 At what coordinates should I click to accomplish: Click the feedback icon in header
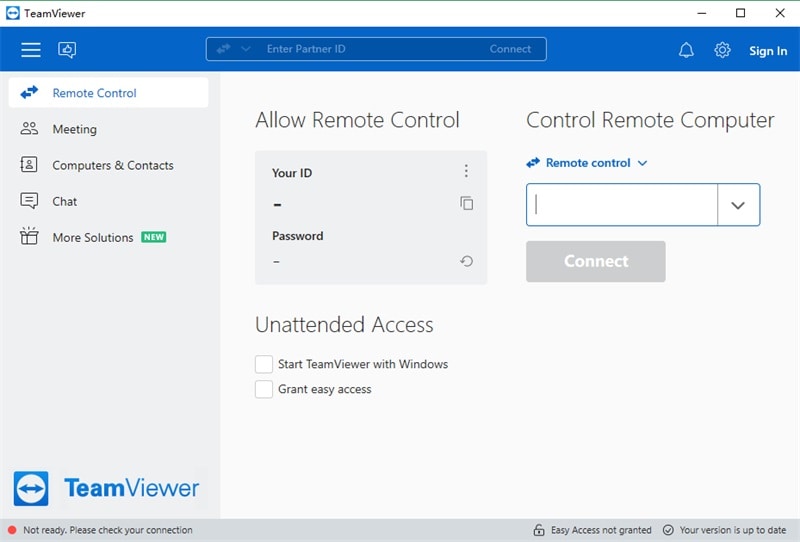tap(67, 50)
